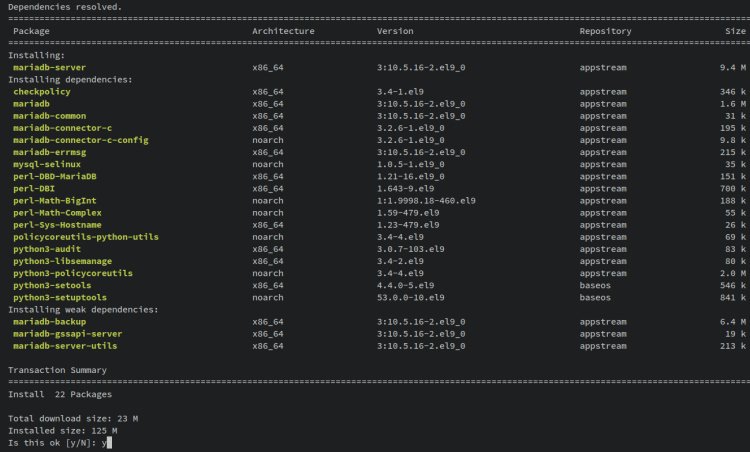Image resolution: width=750 pixels, height=452 pixels.
Task: Click the Version column header
Action: [395, 31]
